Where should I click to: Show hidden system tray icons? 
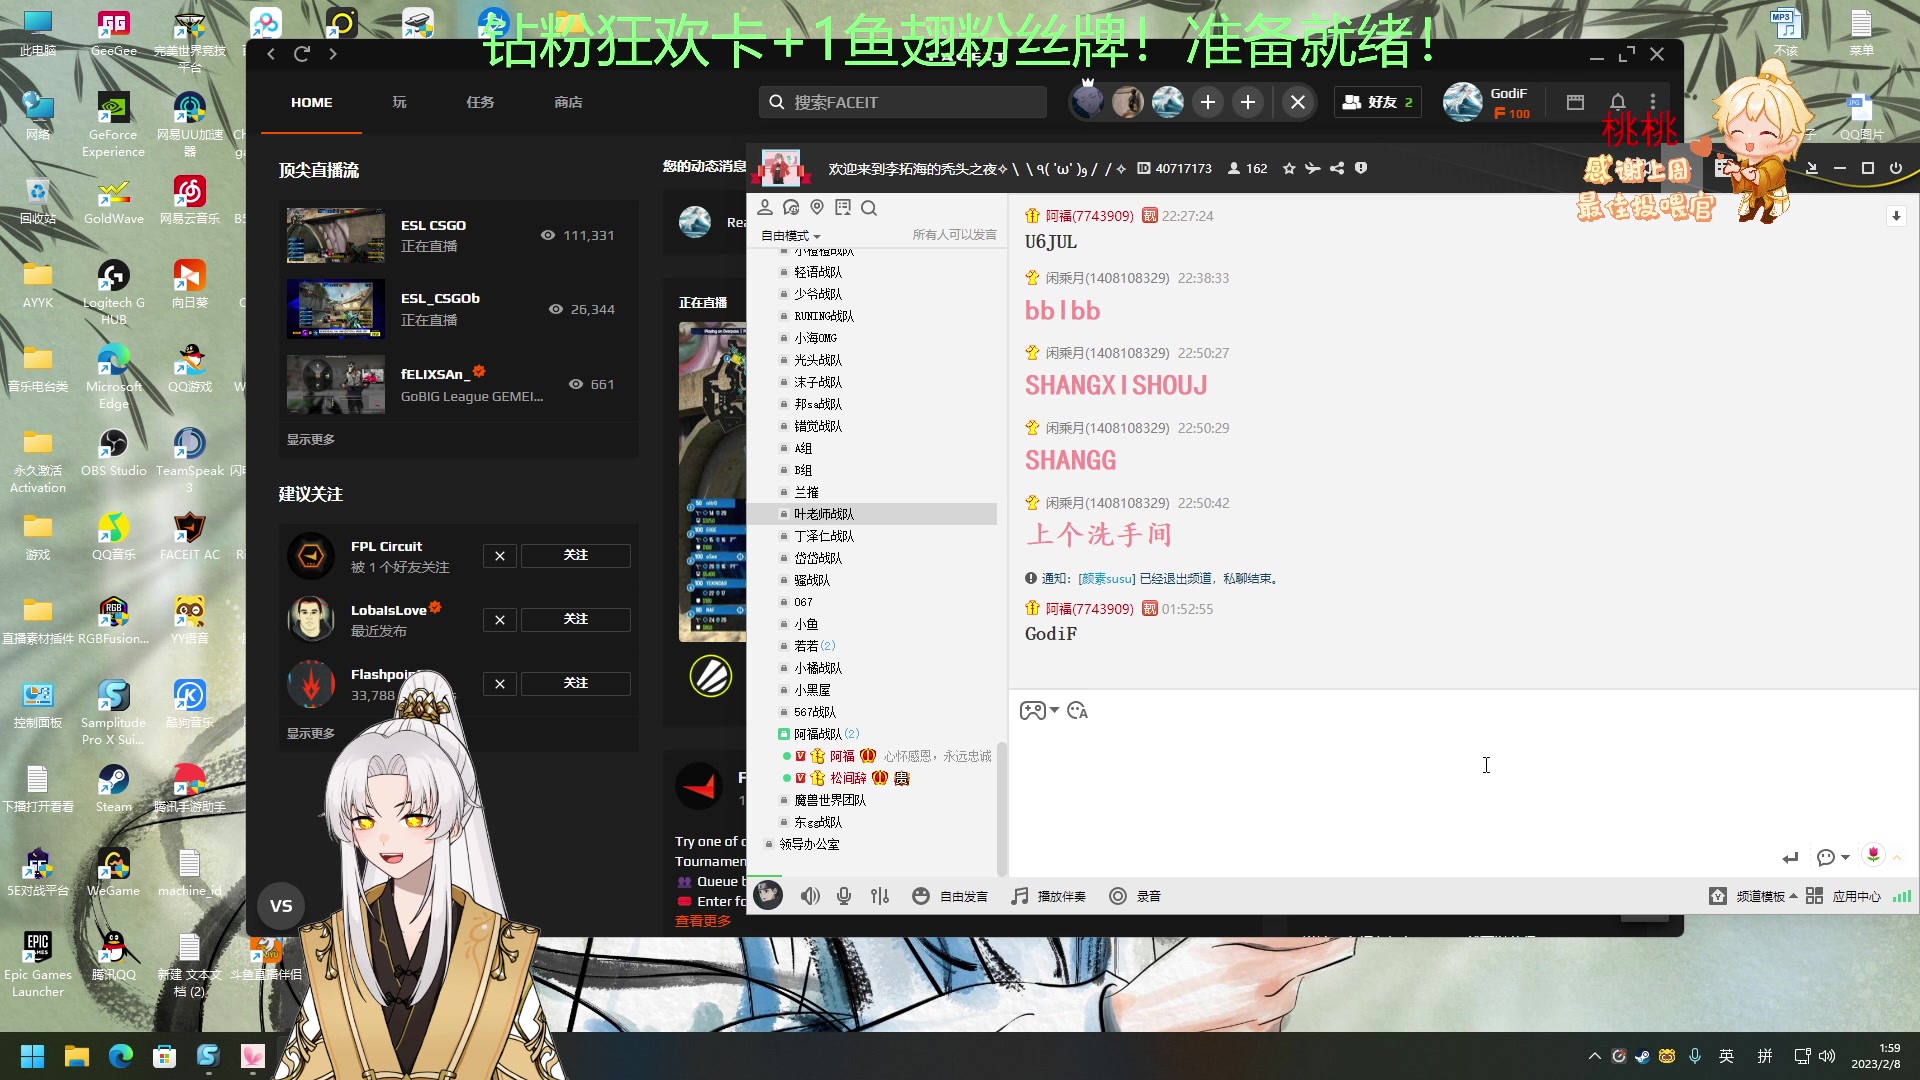point(1594,1056)
